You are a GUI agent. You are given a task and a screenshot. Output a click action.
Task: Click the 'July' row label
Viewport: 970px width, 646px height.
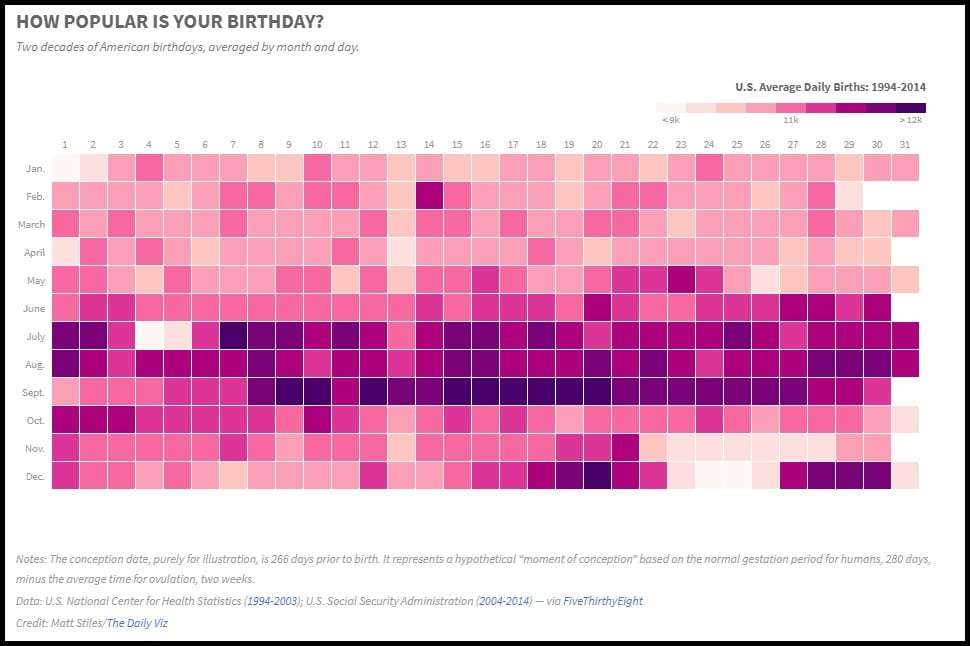click(33, 336)
